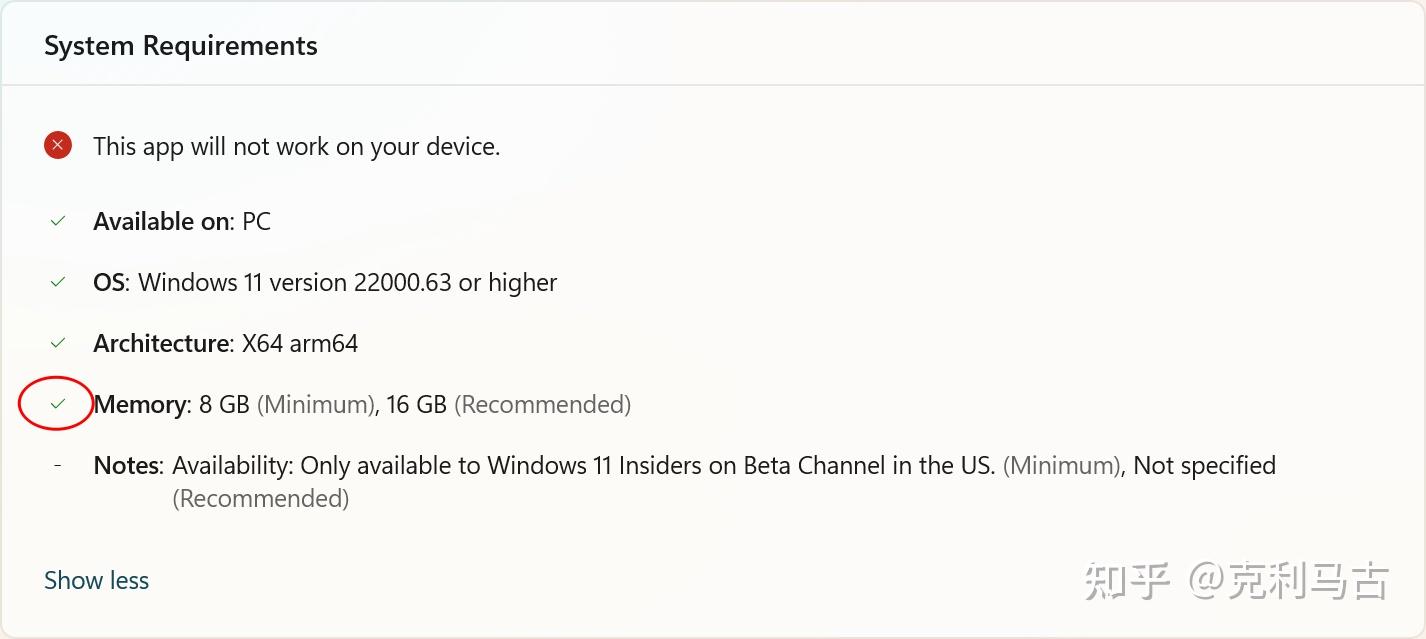Click the red error X icon
1426x639 pixels.
point(58,146)
